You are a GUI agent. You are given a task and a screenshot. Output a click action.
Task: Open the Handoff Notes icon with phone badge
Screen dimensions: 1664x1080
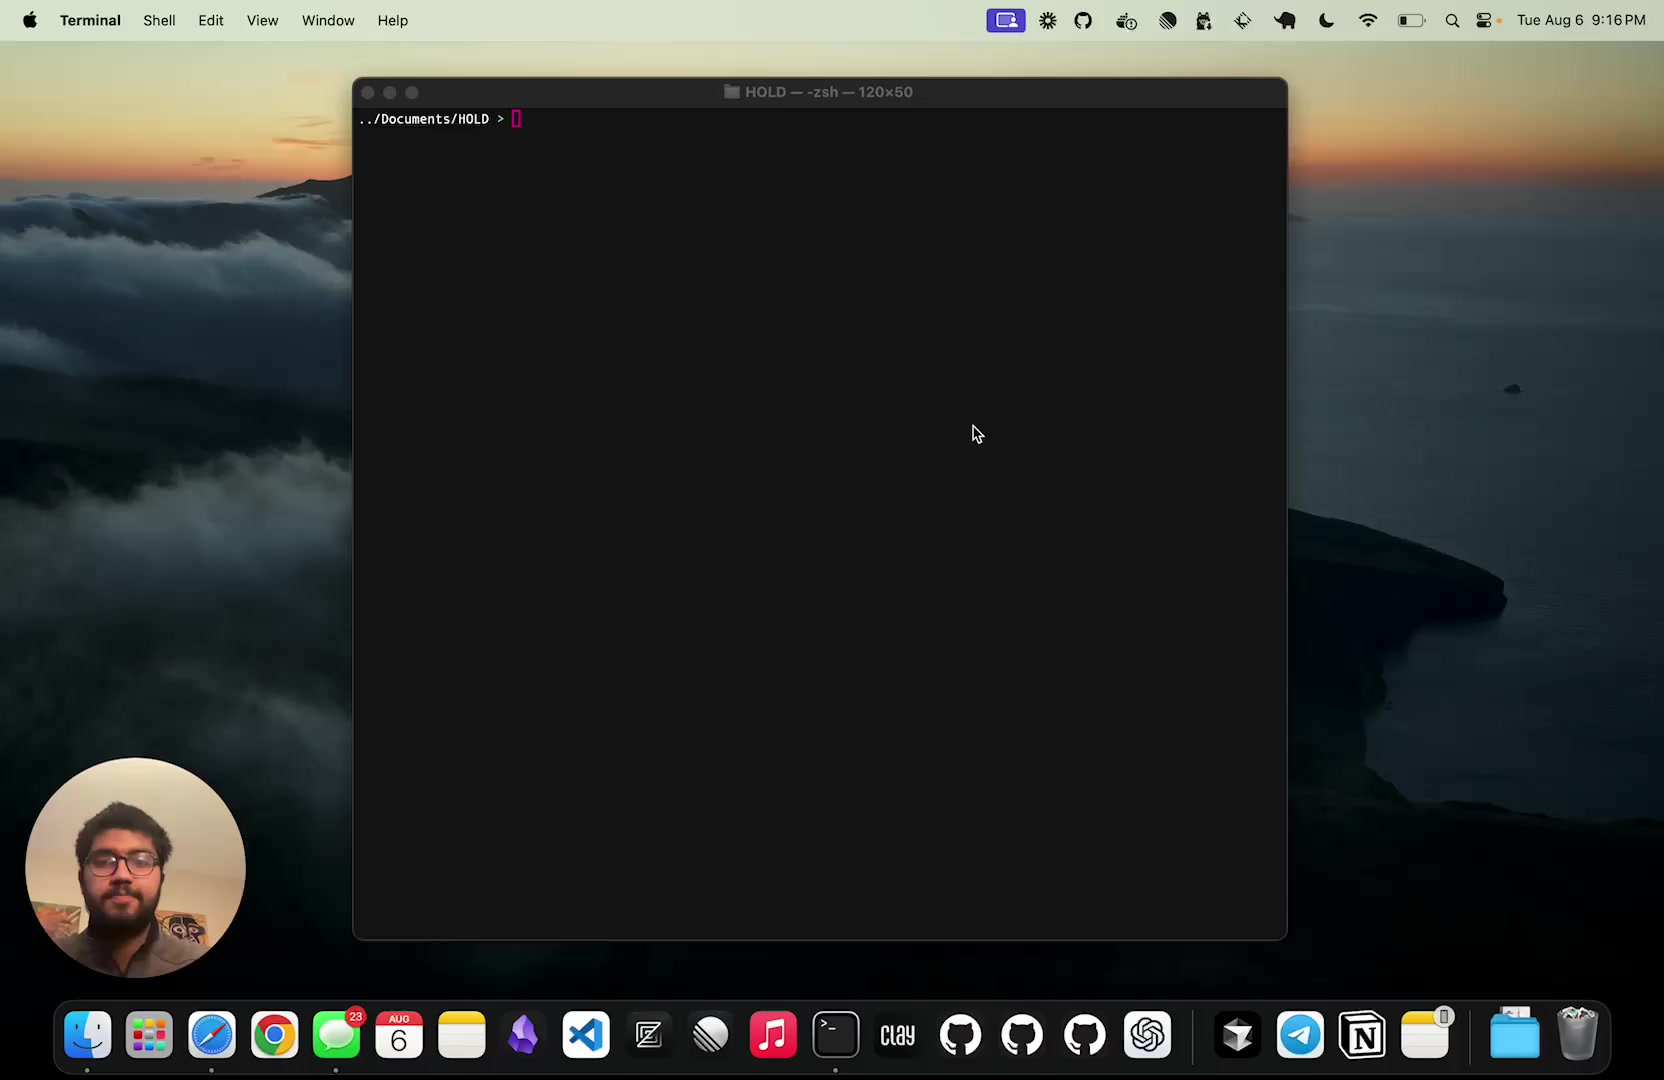click(x=1426, y=1035)
